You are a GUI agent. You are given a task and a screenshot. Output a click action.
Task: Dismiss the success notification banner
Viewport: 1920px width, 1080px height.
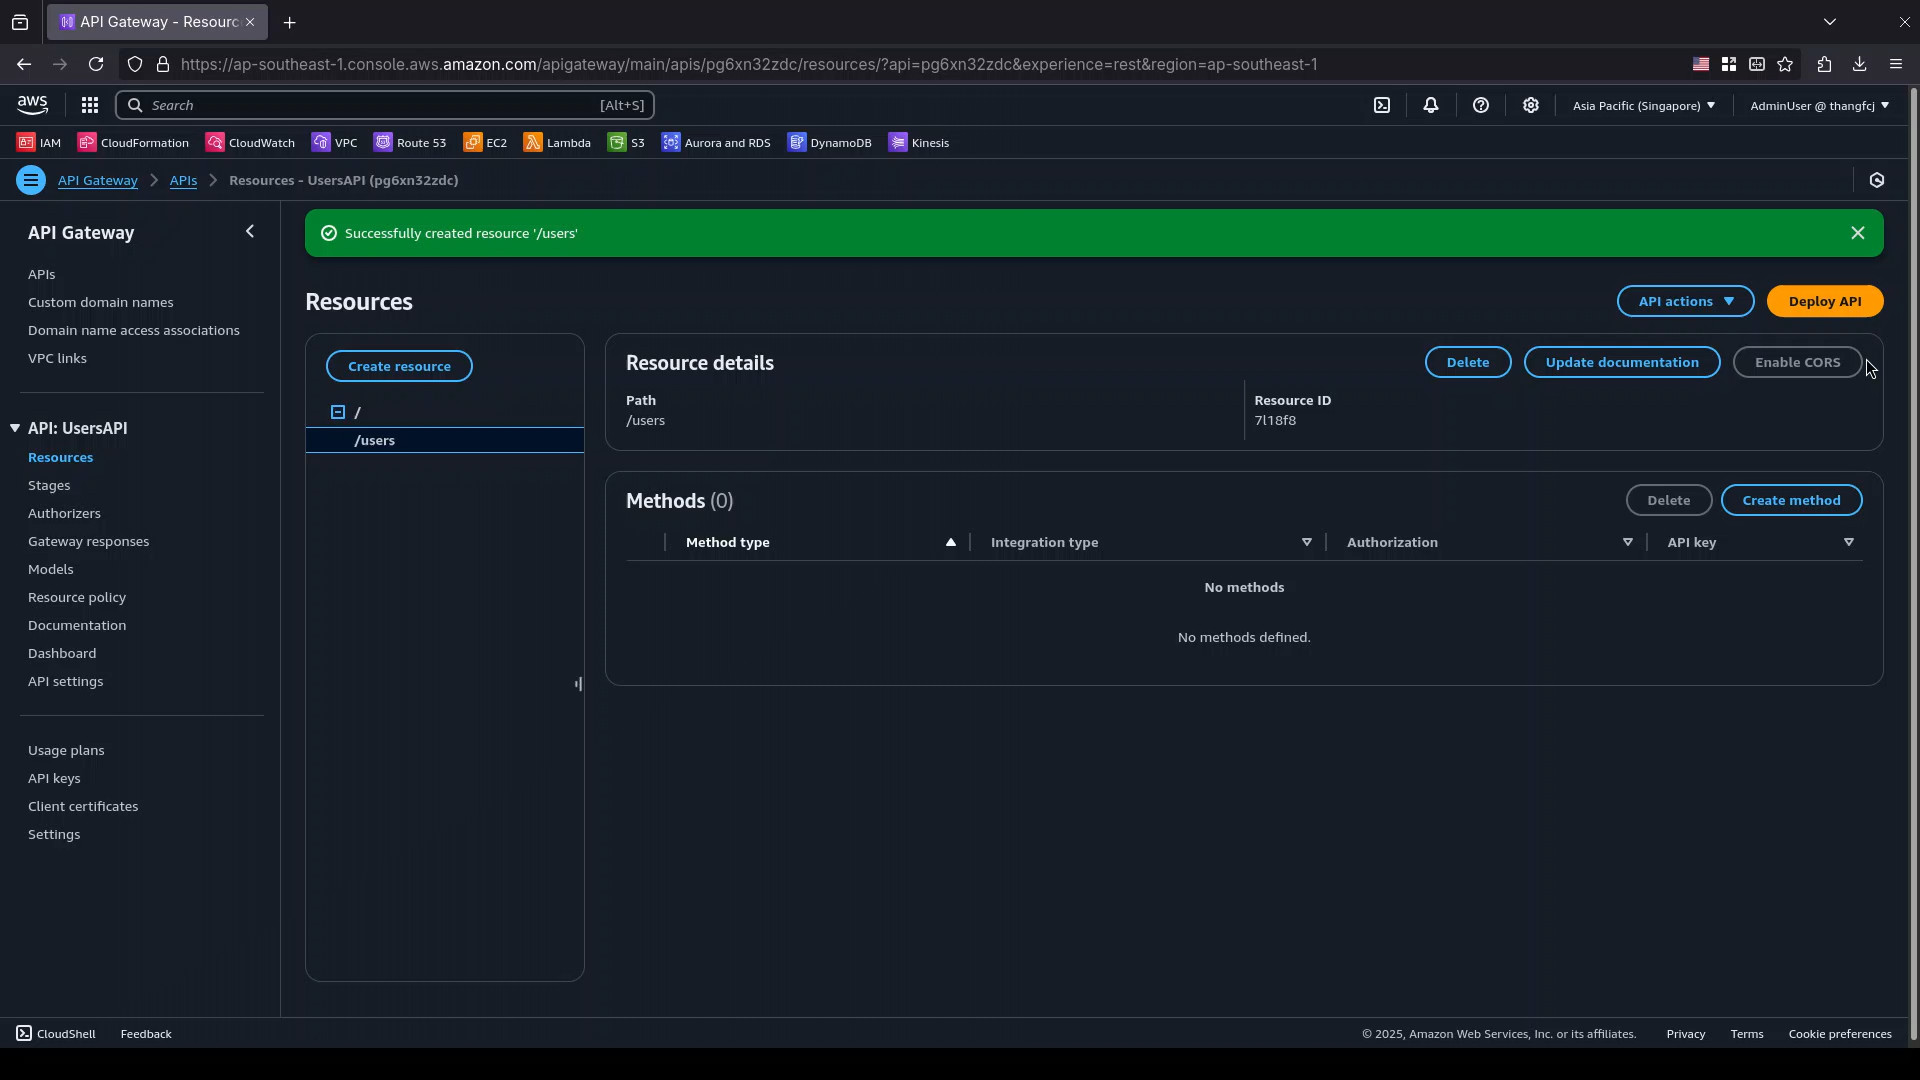1858,233
